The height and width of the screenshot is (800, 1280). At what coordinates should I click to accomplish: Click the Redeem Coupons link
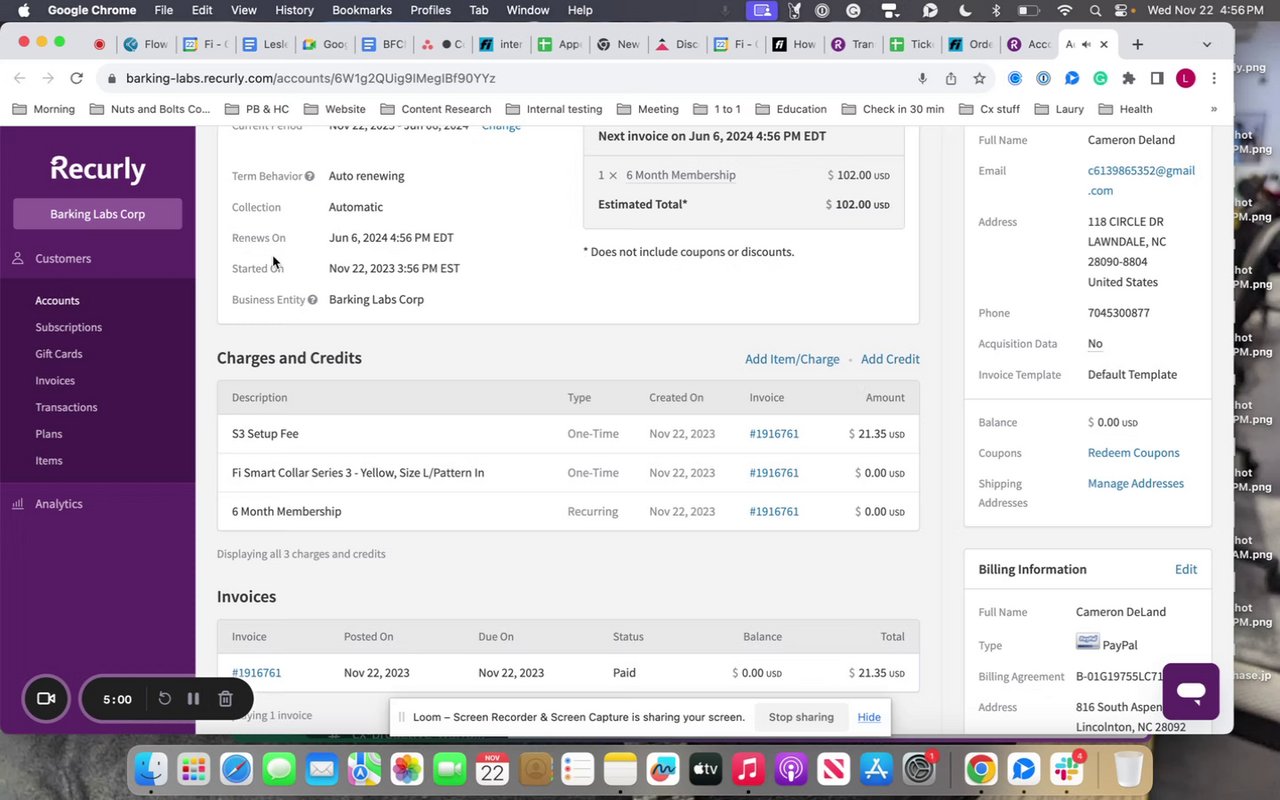[x=1133, y=453]
